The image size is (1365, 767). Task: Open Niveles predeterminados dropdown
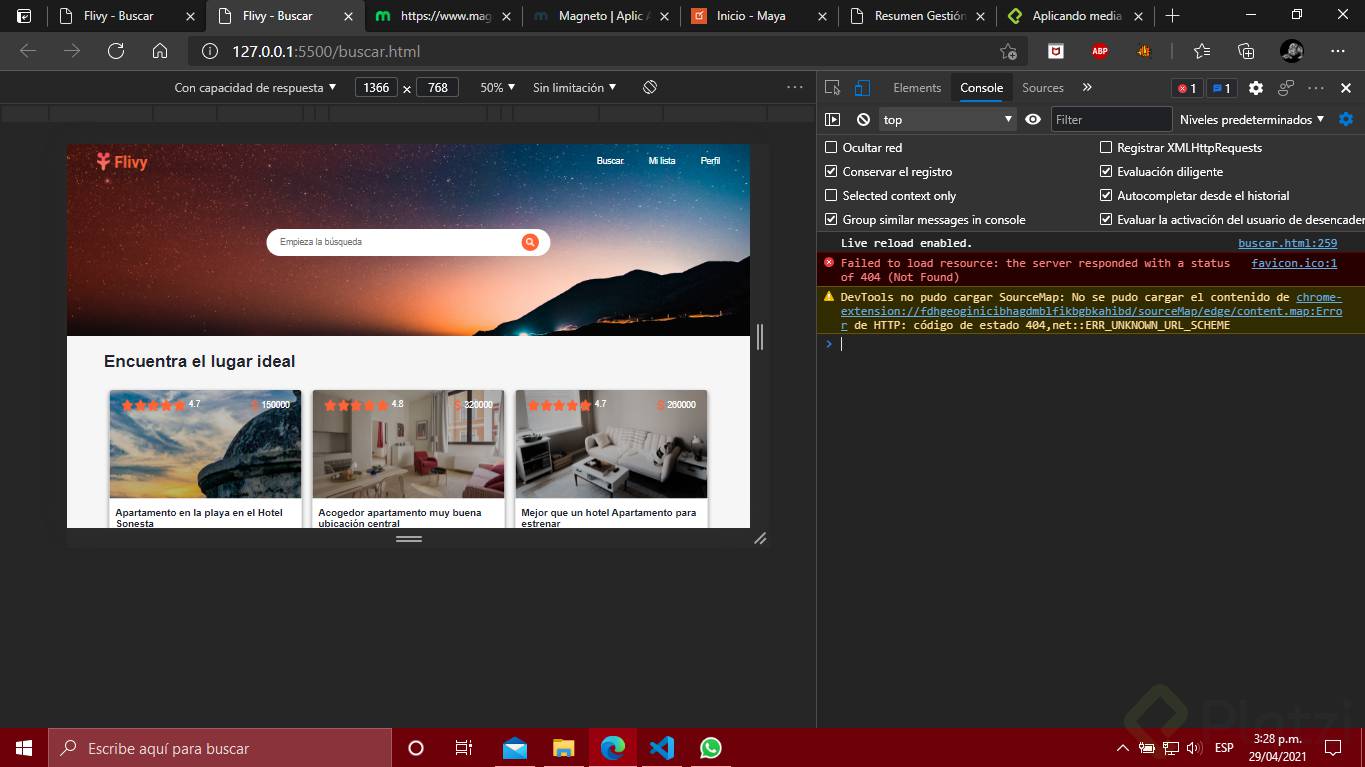1252,119
